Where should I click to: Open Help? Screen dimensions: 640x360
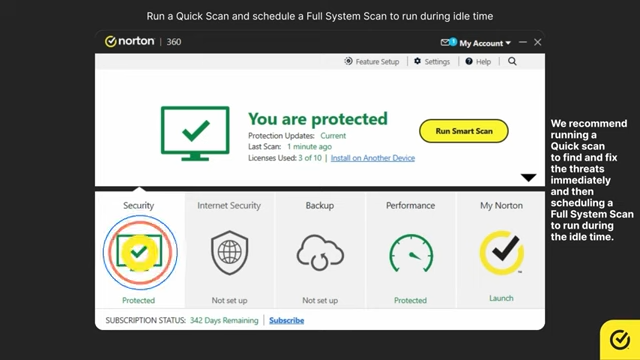[478, 62]
